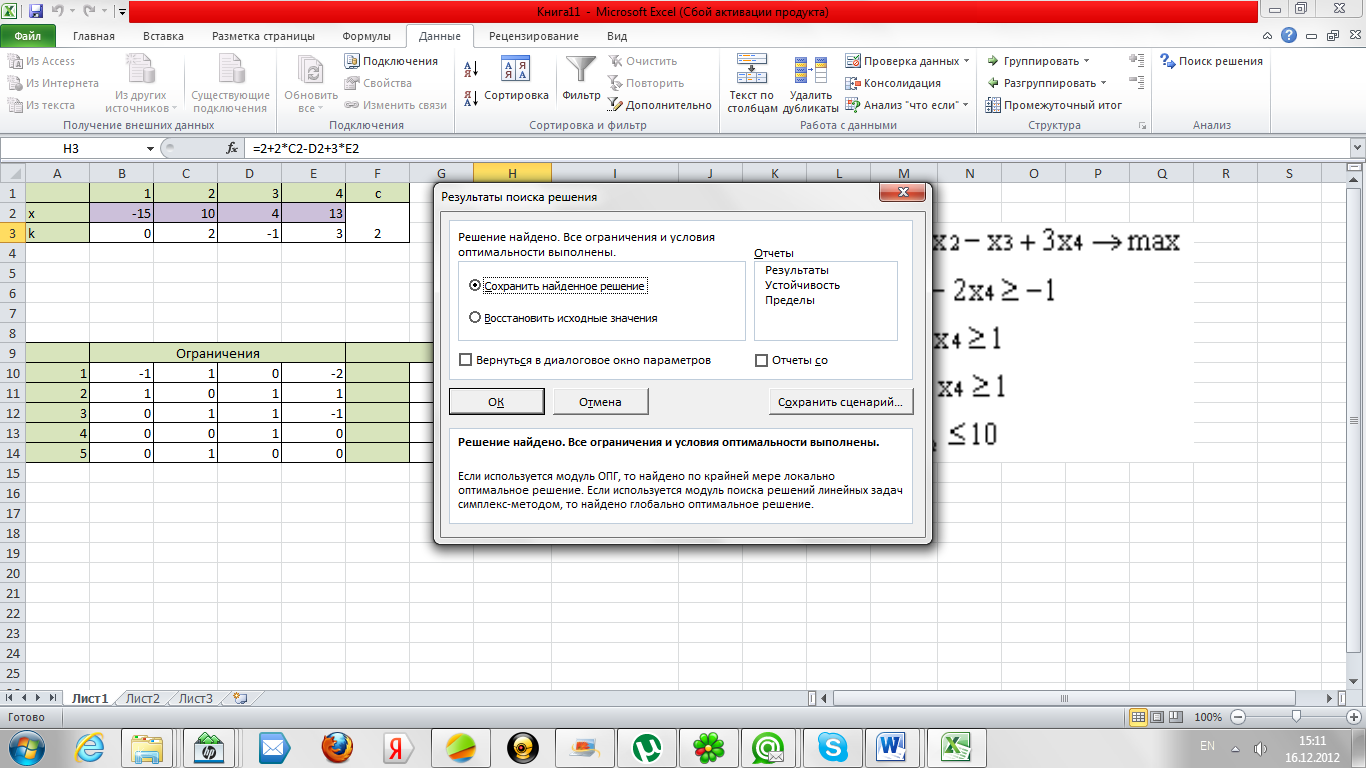Sort ascending A to Я icon

coord(470,70)
